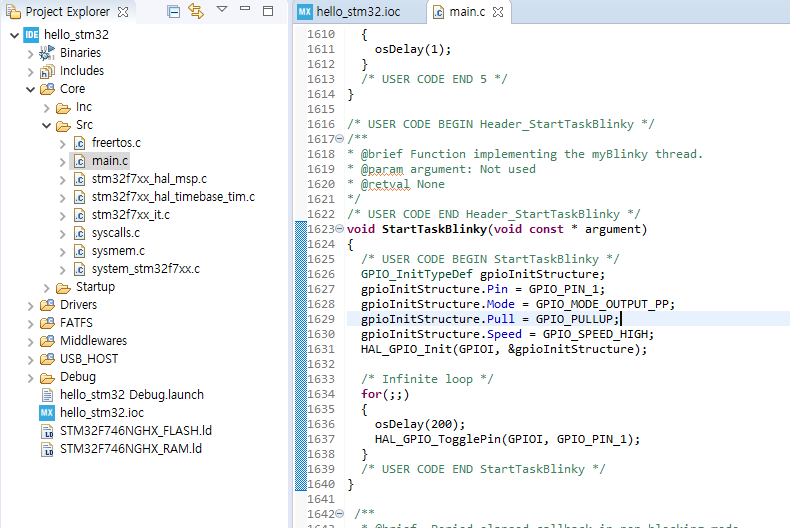Fold the StartTaskBlinky function at line 1623
Screen dimensions: 790x528
(x=340, y=229)
